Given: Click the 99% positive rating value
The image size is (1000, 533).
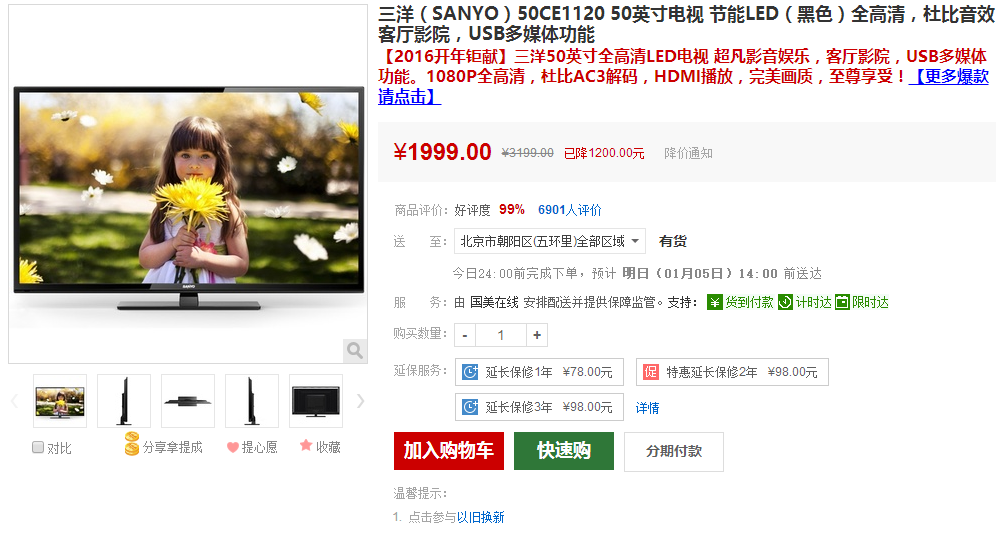Looking at the screenshot, I should (x=511, y=210).
